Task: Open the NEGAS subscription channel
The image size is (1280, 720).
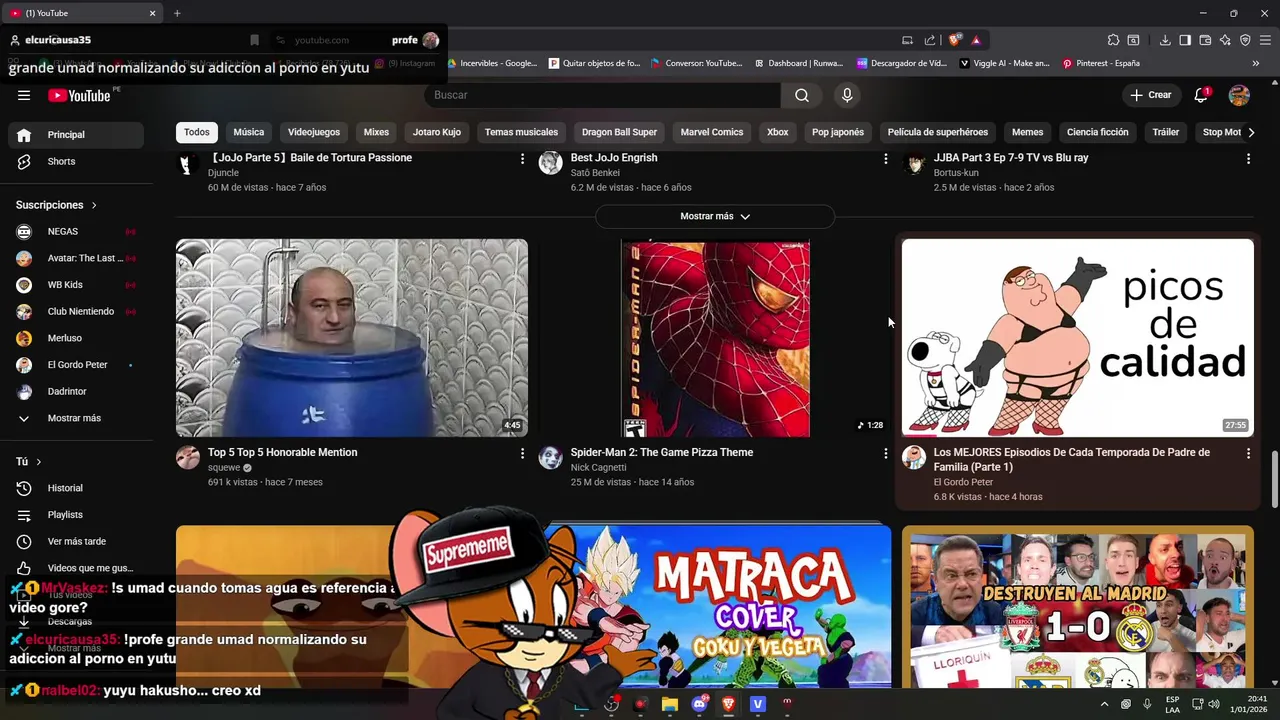Action: (75, 231)
